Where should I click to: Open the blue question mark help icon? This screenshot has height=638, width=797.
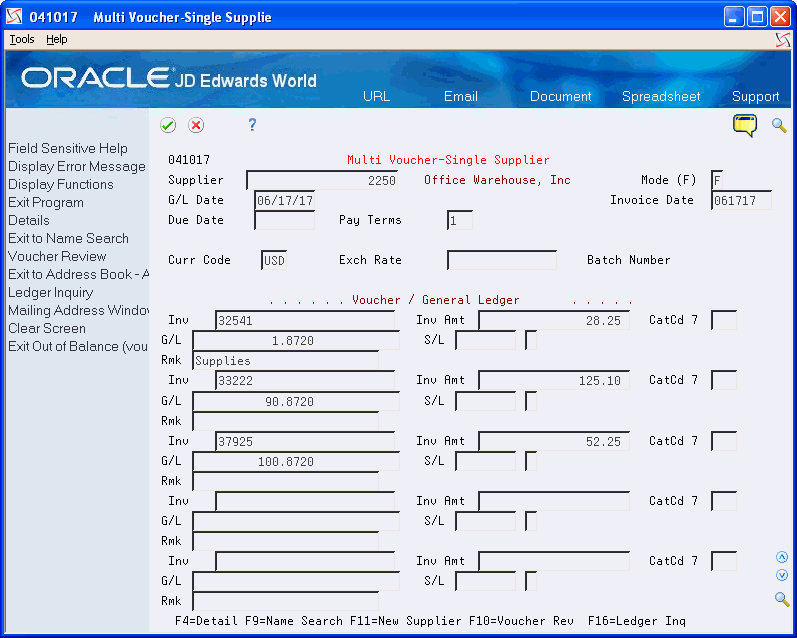point(252,125)
